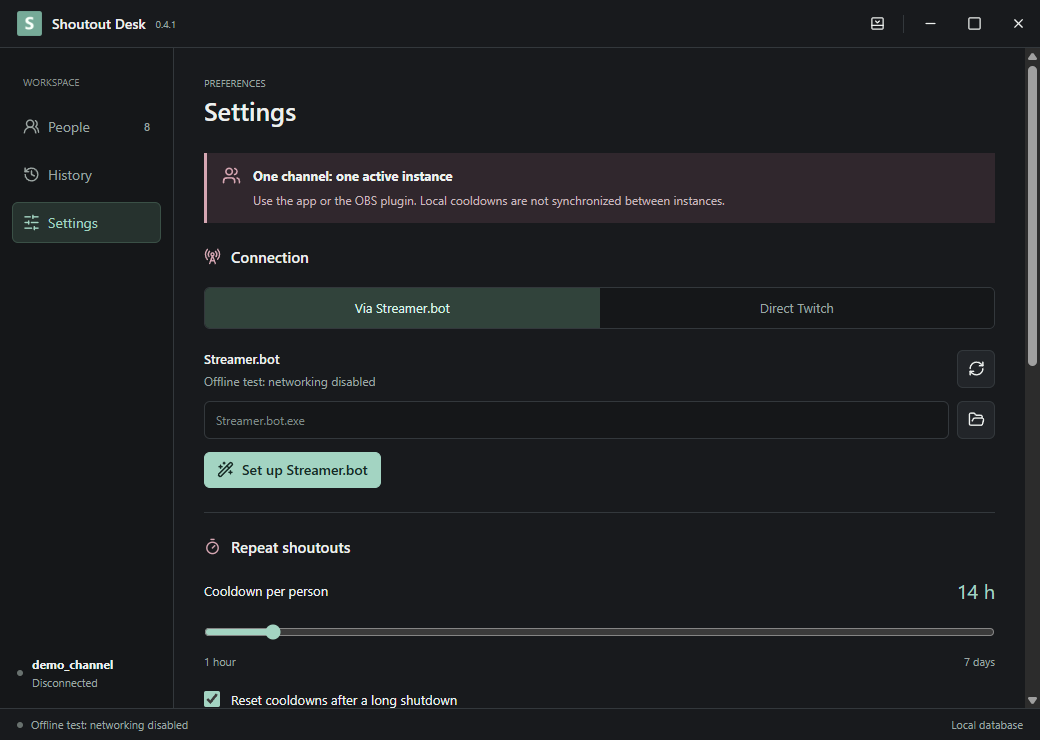Click the '7 days' slider maximum label
The width and height of the screenshot is (1040, 740).
[x=979, y=662]
